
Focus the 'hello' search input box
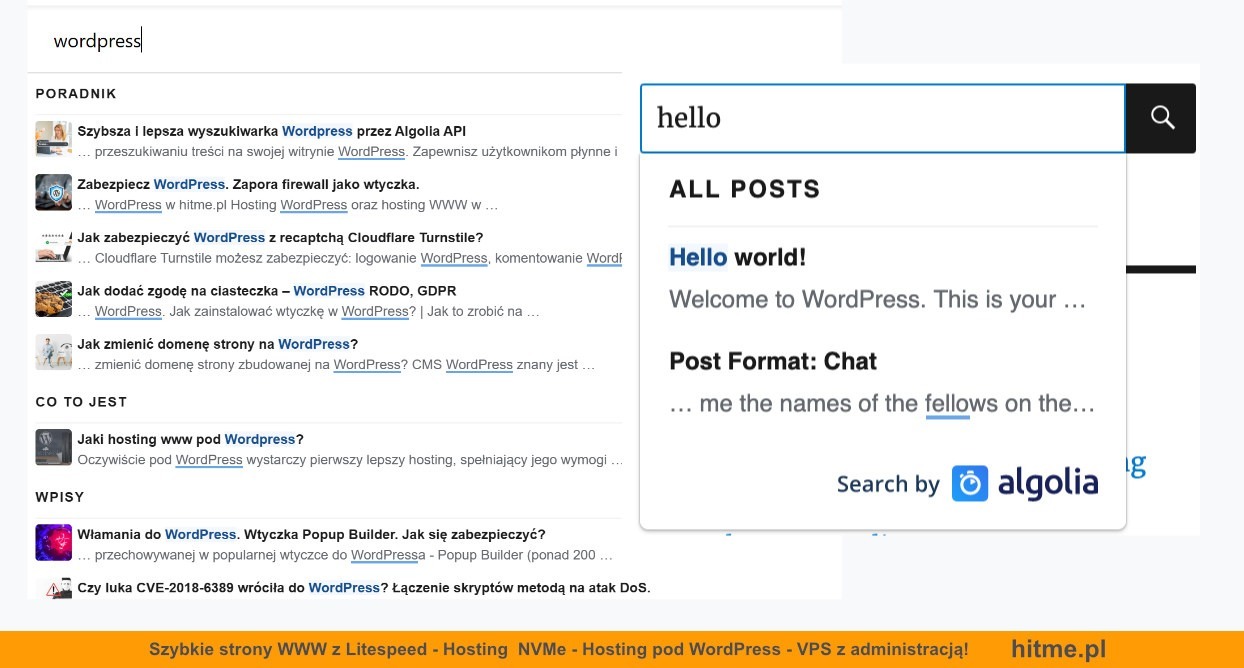tap(880, 118)
